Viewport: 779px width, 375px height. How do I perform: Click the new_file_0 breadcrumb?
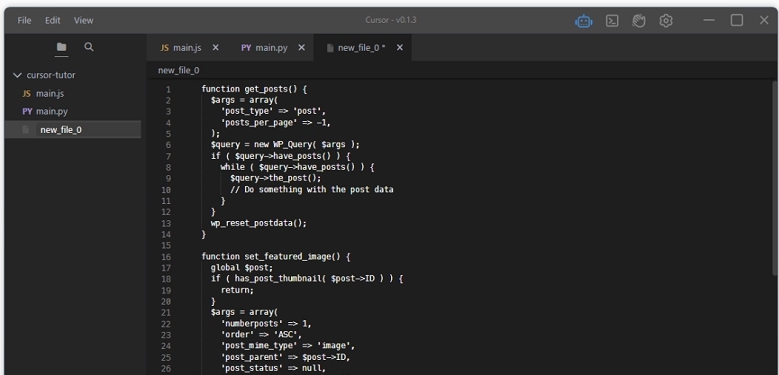click(179, 71)
